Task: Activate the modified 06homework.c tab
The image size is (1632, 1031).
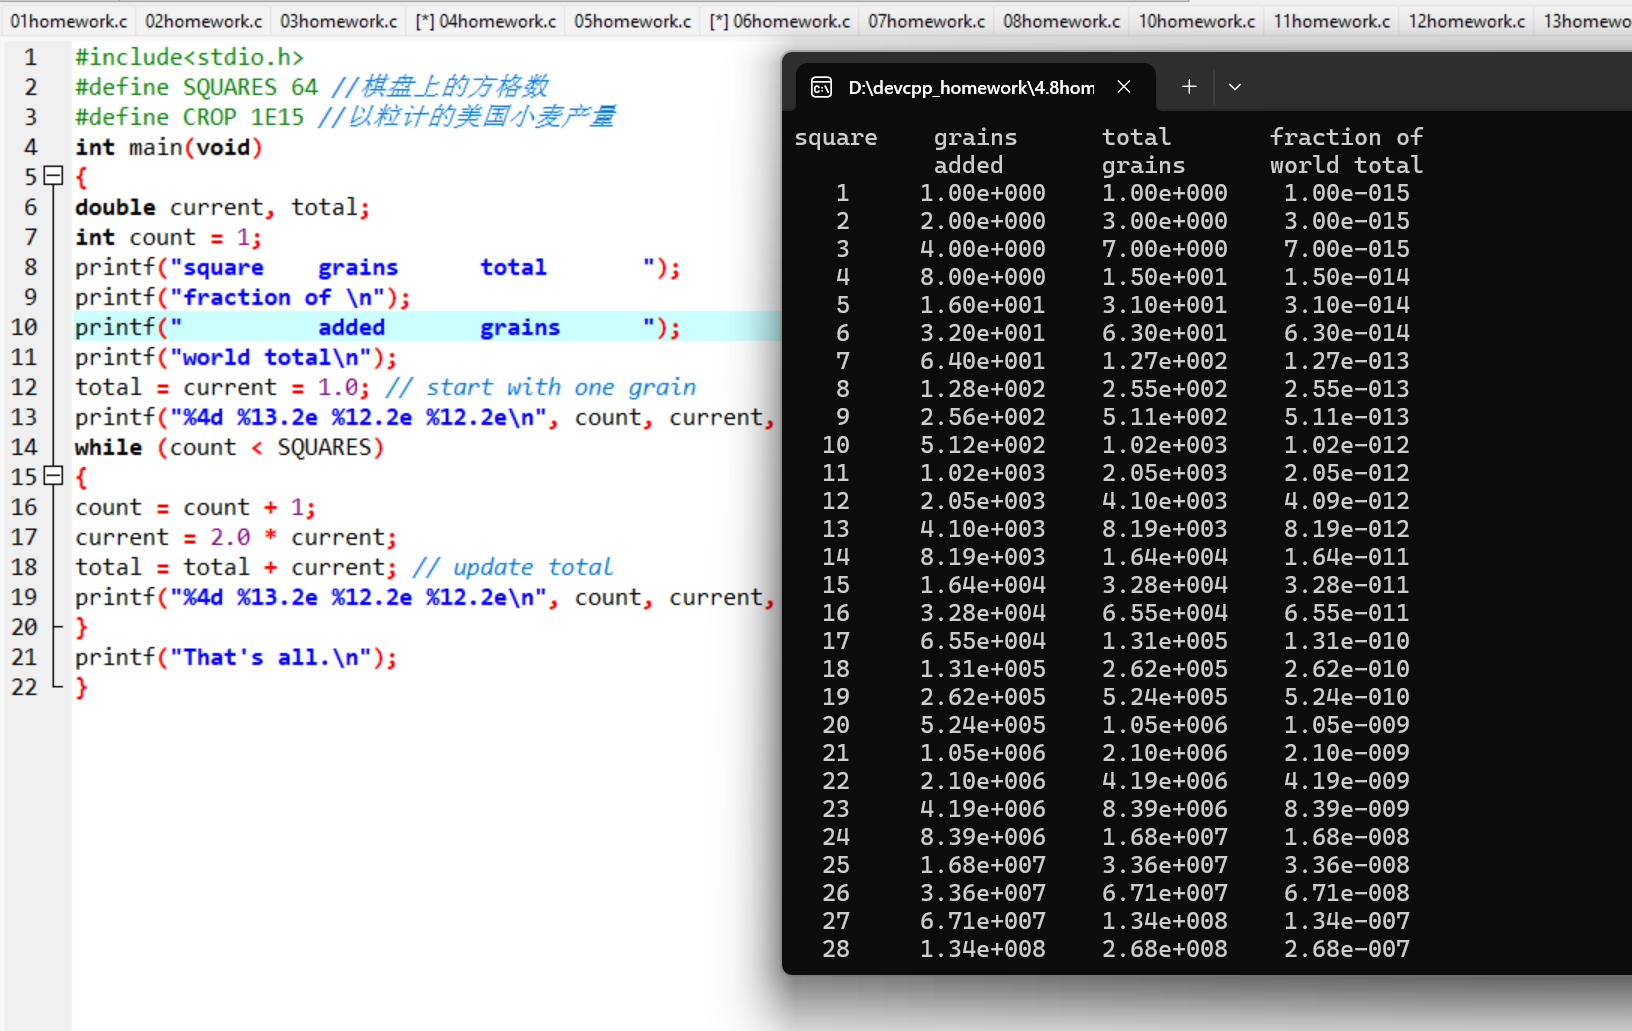Action: (780, 21)
